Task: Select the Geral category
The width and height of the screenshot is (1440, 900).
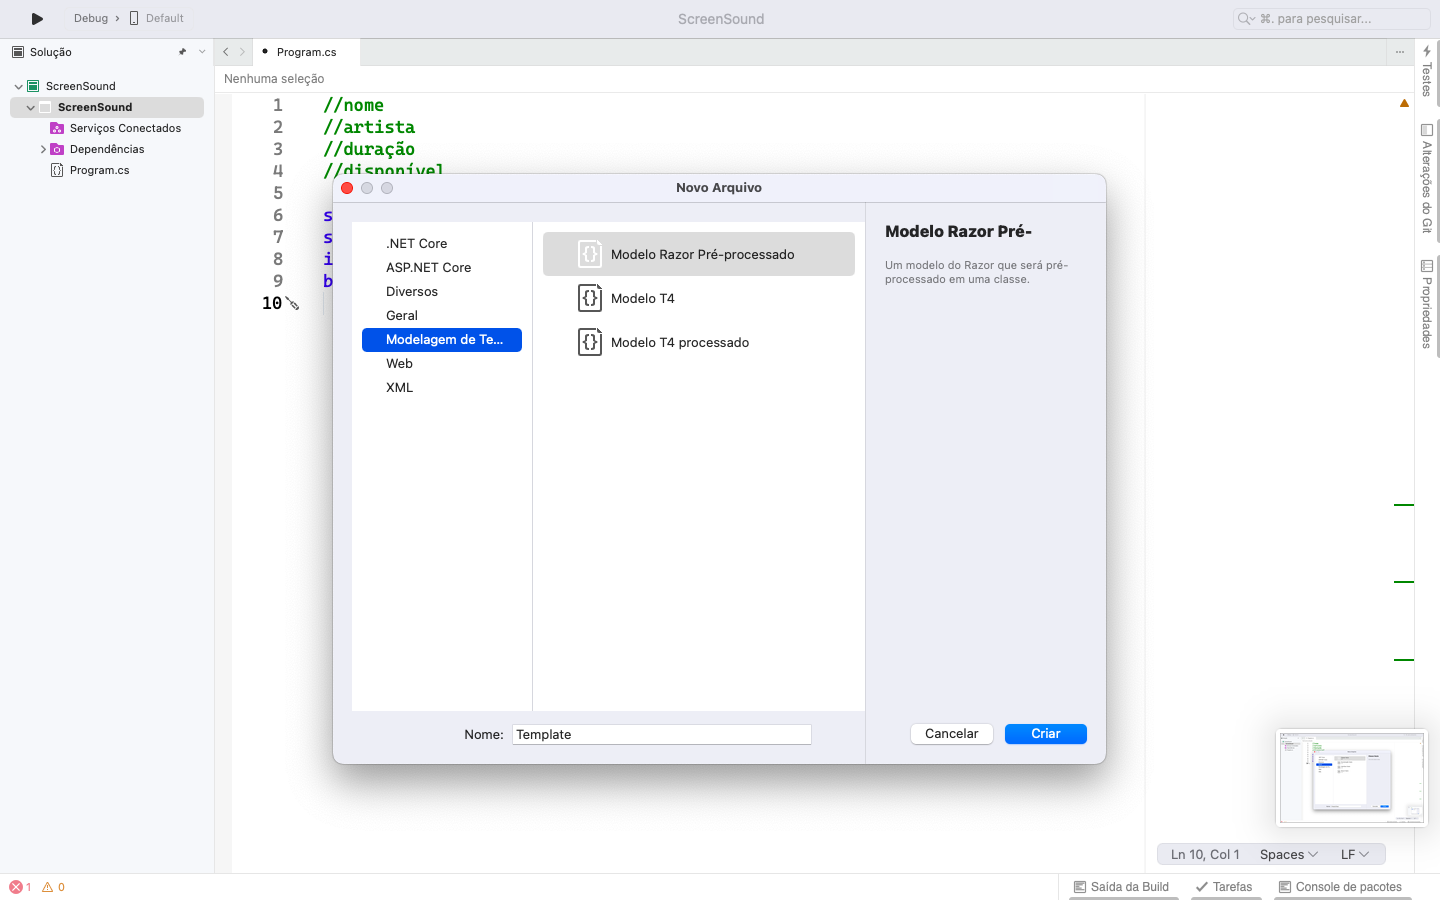Action: pos(442,315)
